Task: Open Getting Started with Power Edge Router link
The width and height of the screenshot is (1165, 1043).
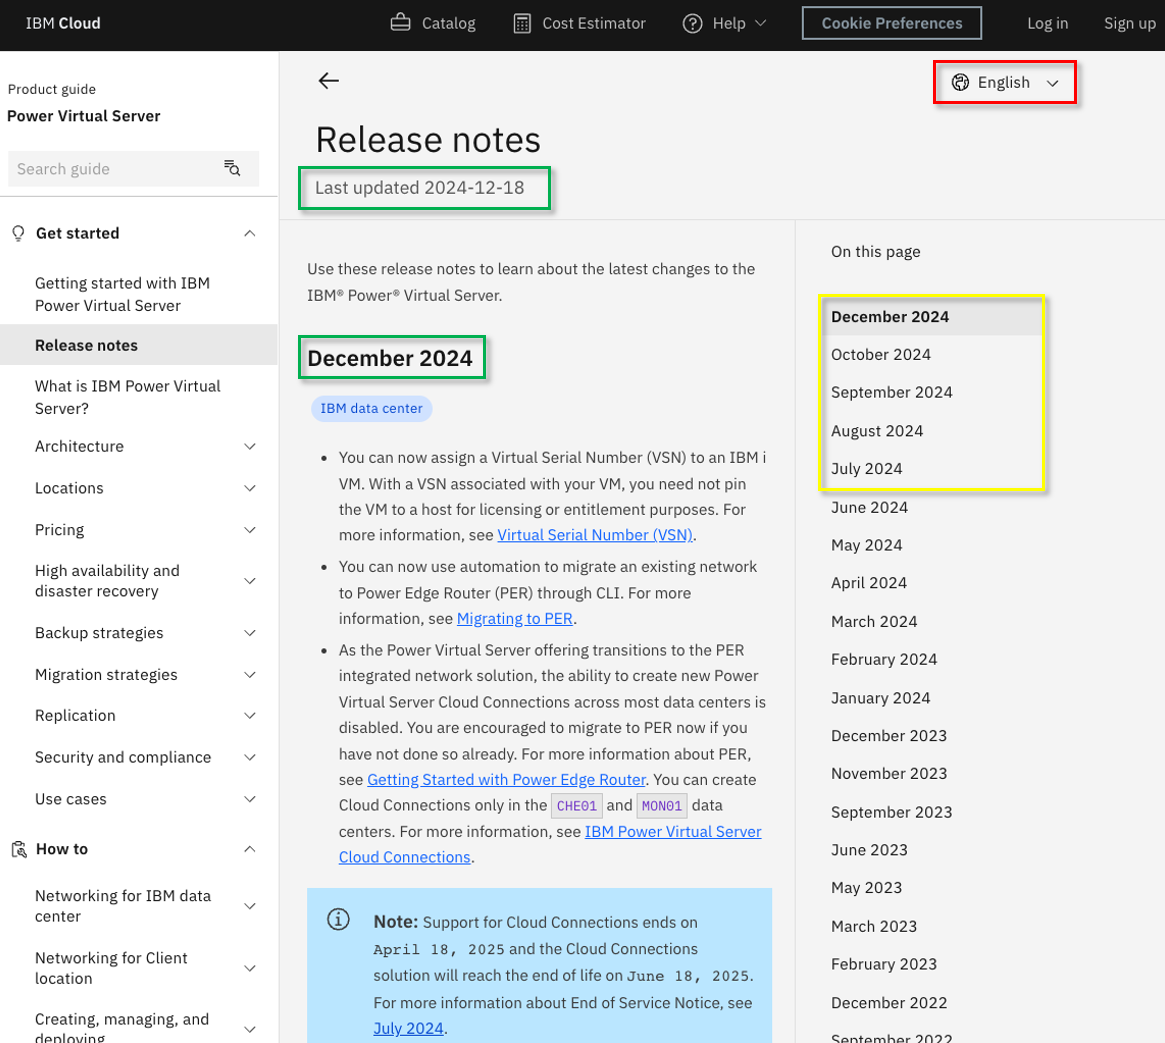Action: coord(506,779)
